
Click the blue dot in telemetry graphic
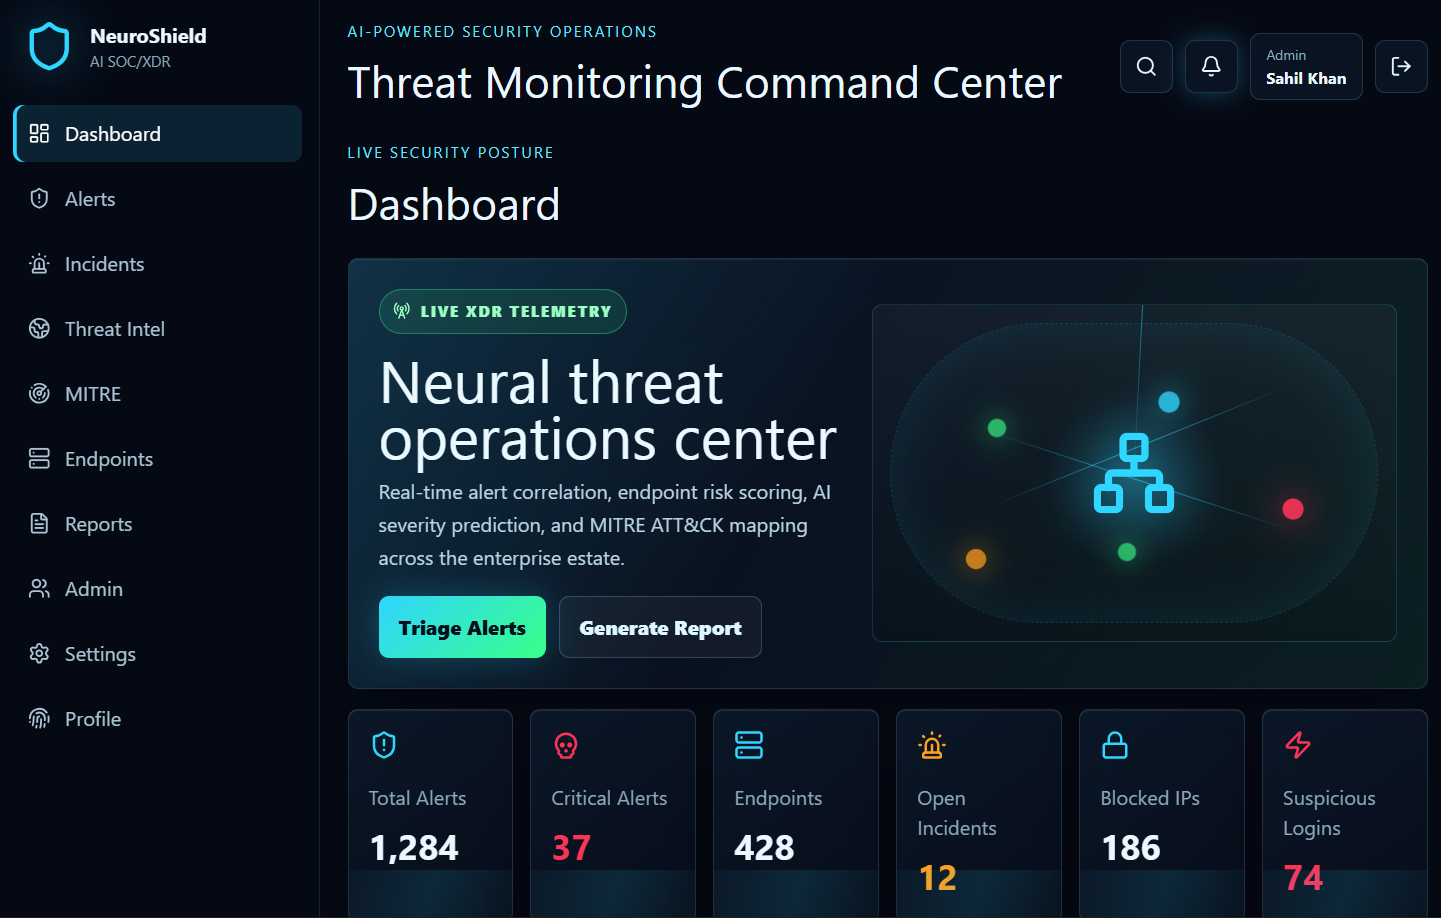1169,402
